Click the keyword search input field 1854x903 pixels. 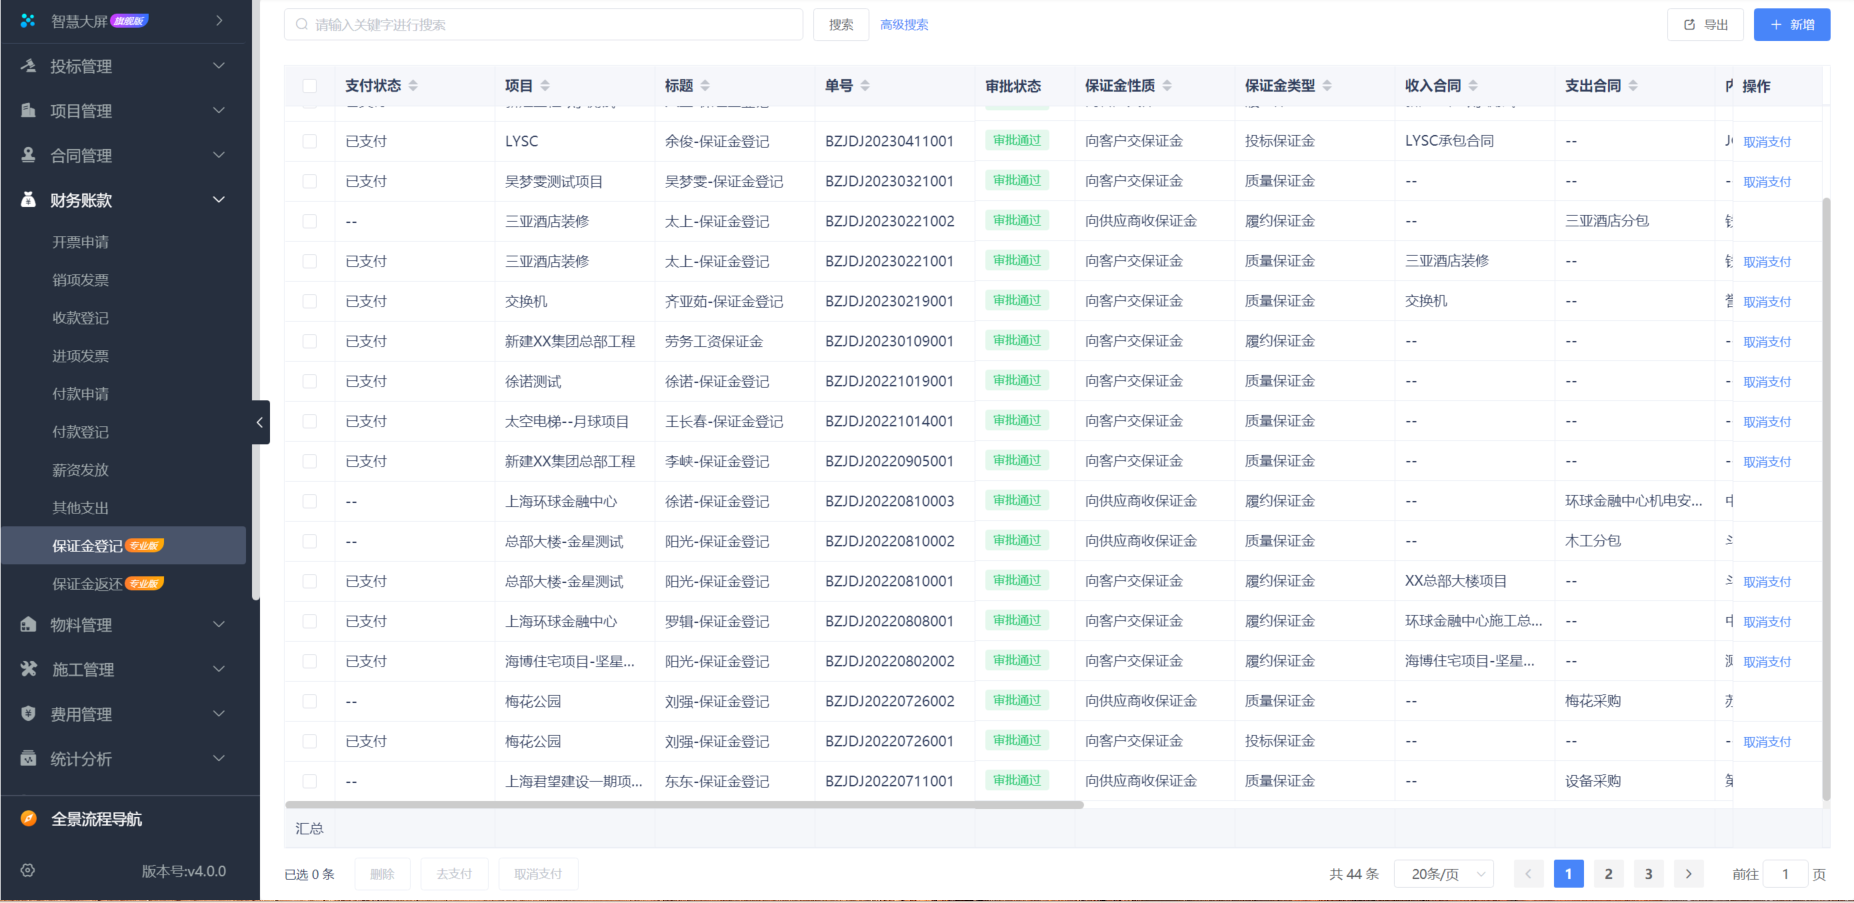click(543, 24)
